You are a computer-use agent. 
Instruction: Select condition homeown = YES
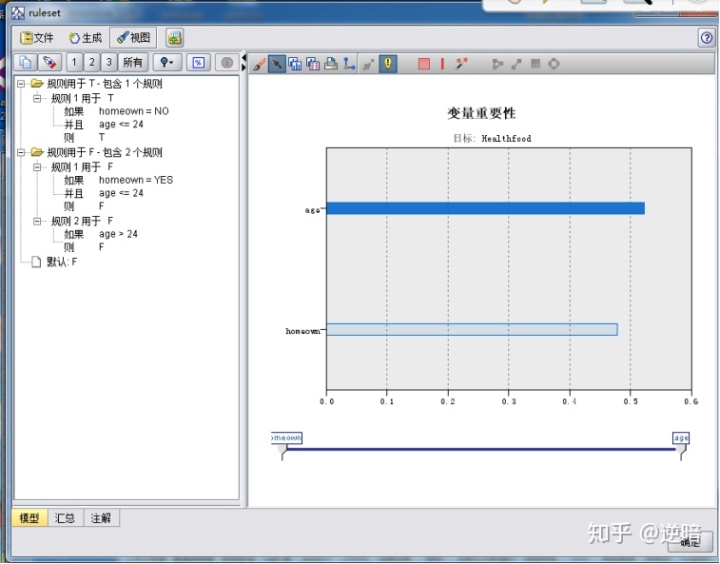(136, 180)
